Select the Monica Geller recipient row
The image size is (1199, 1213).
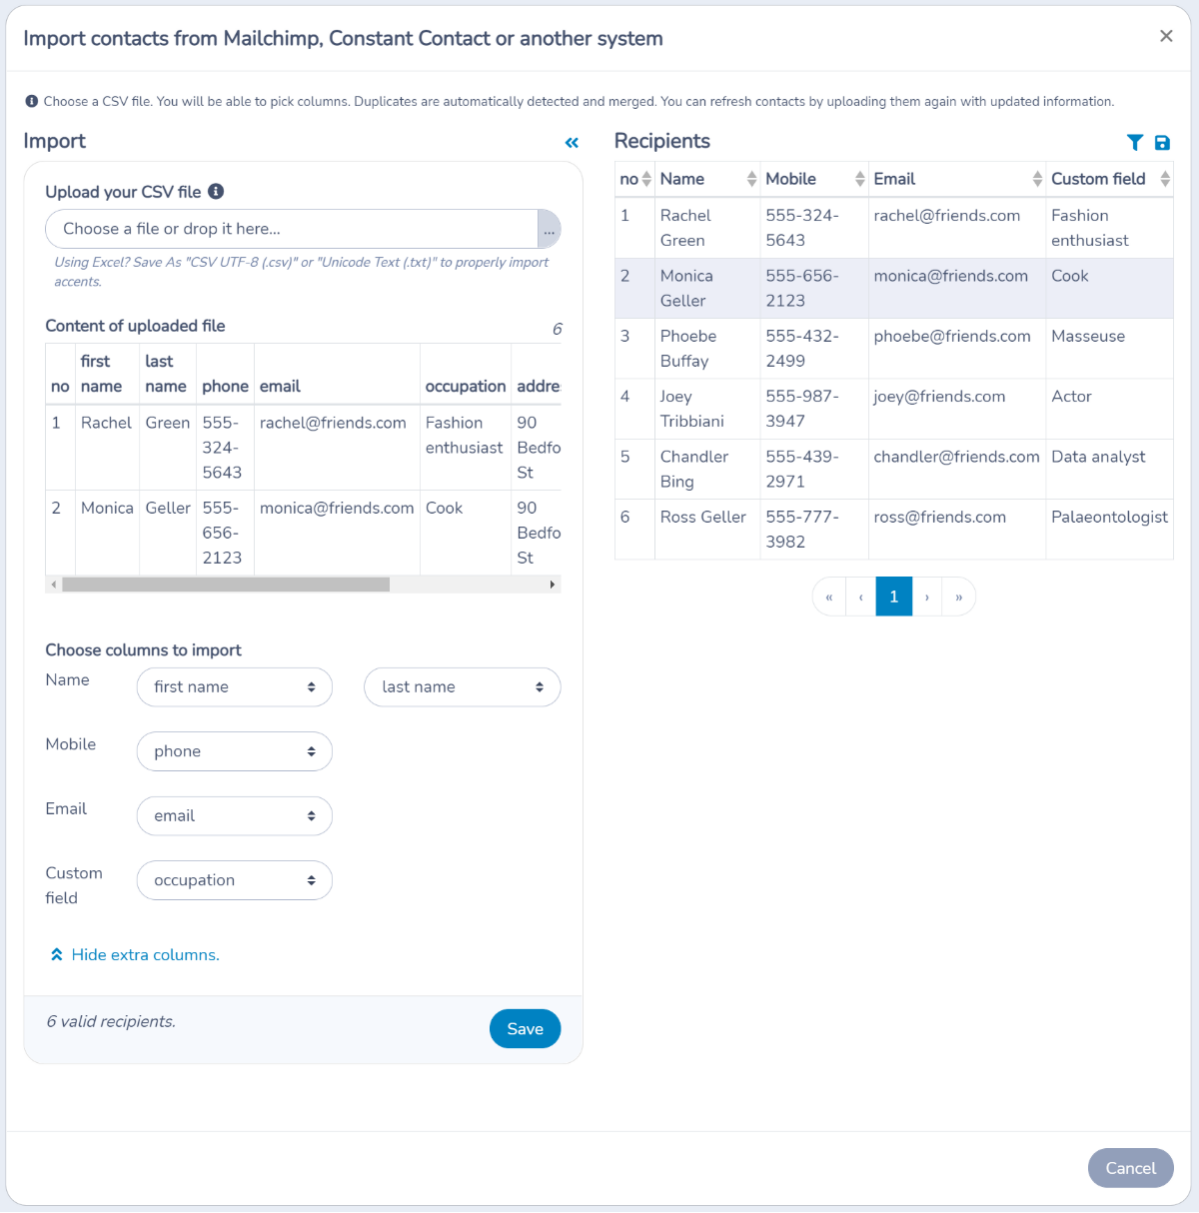[894, 288]
